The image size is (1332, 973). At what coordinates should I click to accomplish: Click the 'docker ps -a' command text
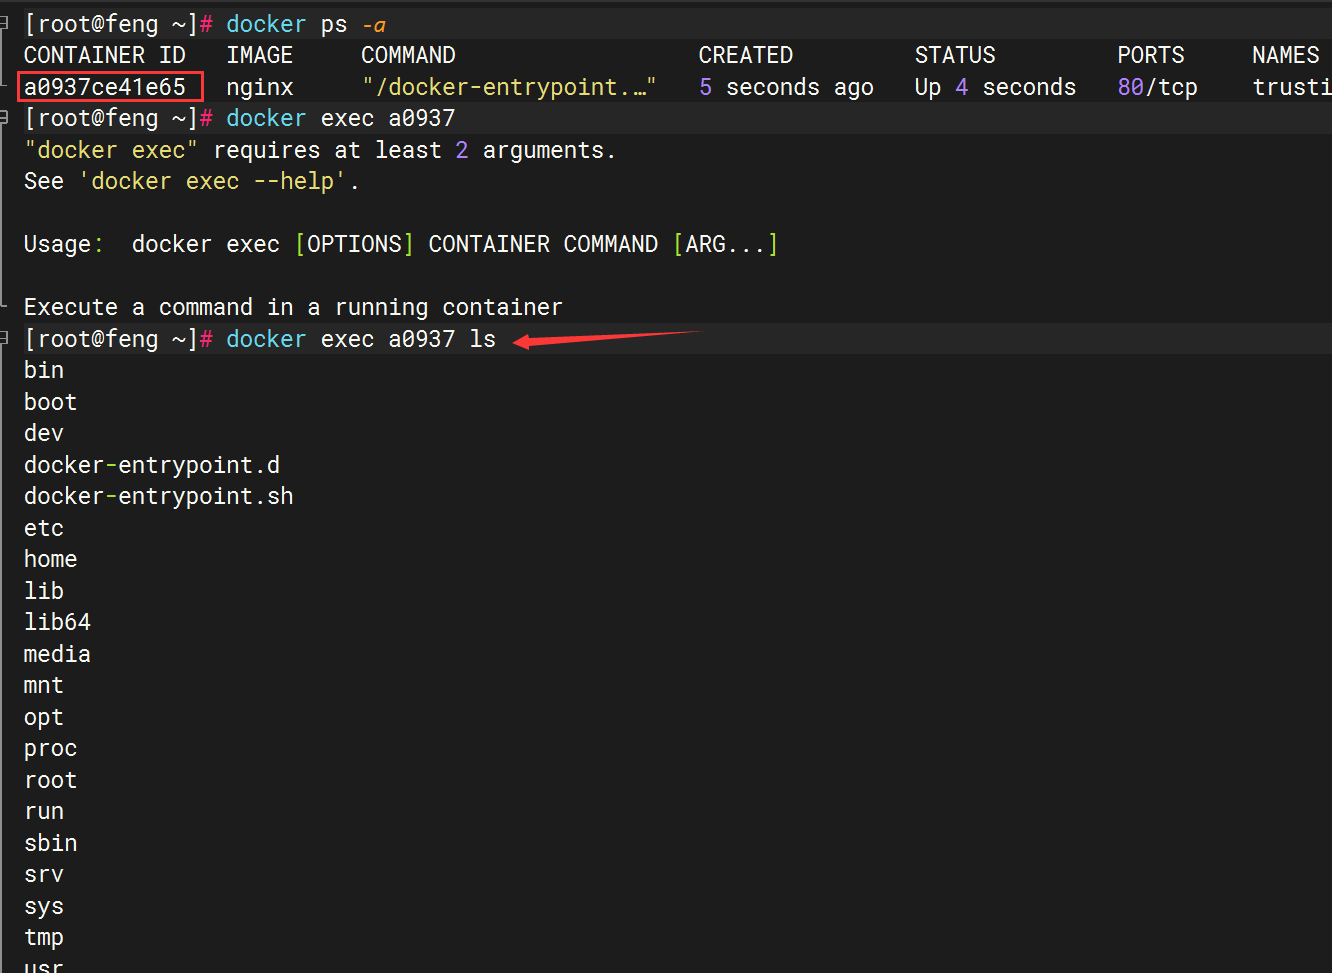point(306,24)
